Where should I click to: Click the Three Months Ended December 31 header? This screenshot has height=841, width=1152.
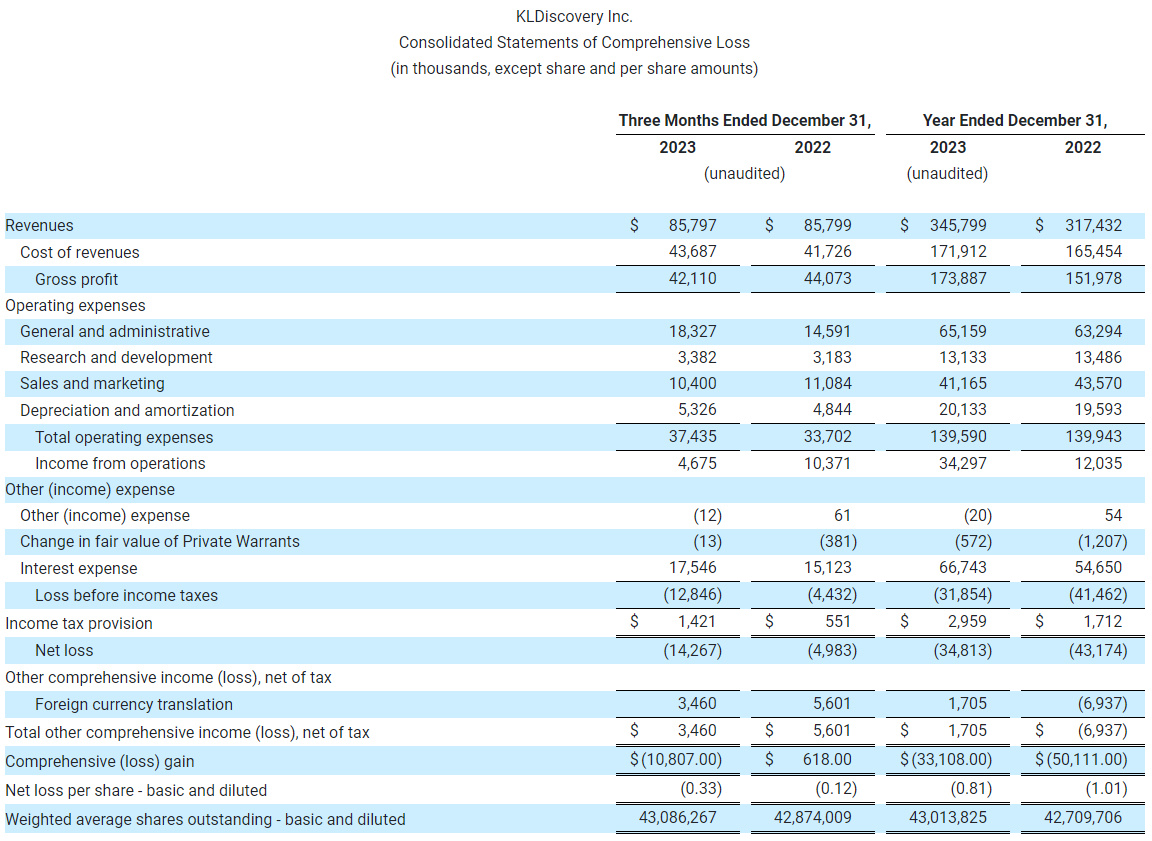tap(745, 120)
